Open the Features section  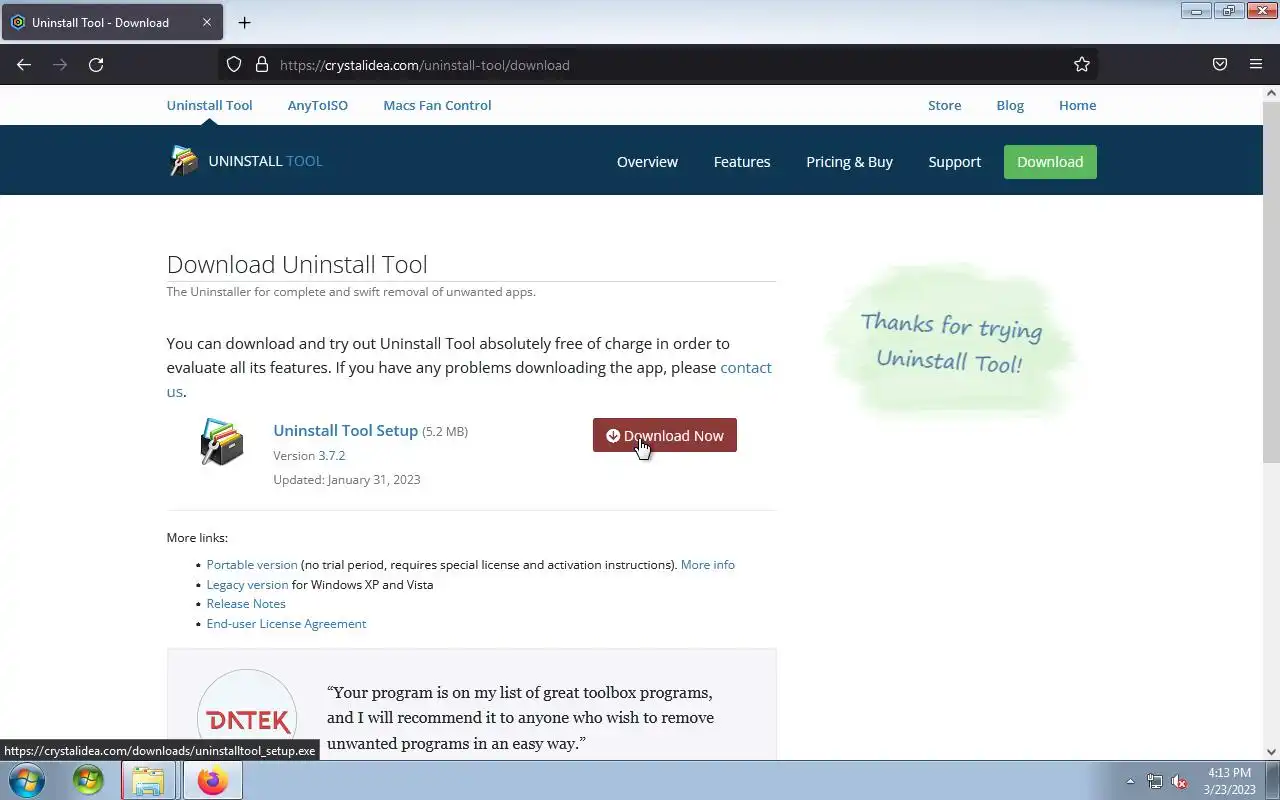coord(742,162)
